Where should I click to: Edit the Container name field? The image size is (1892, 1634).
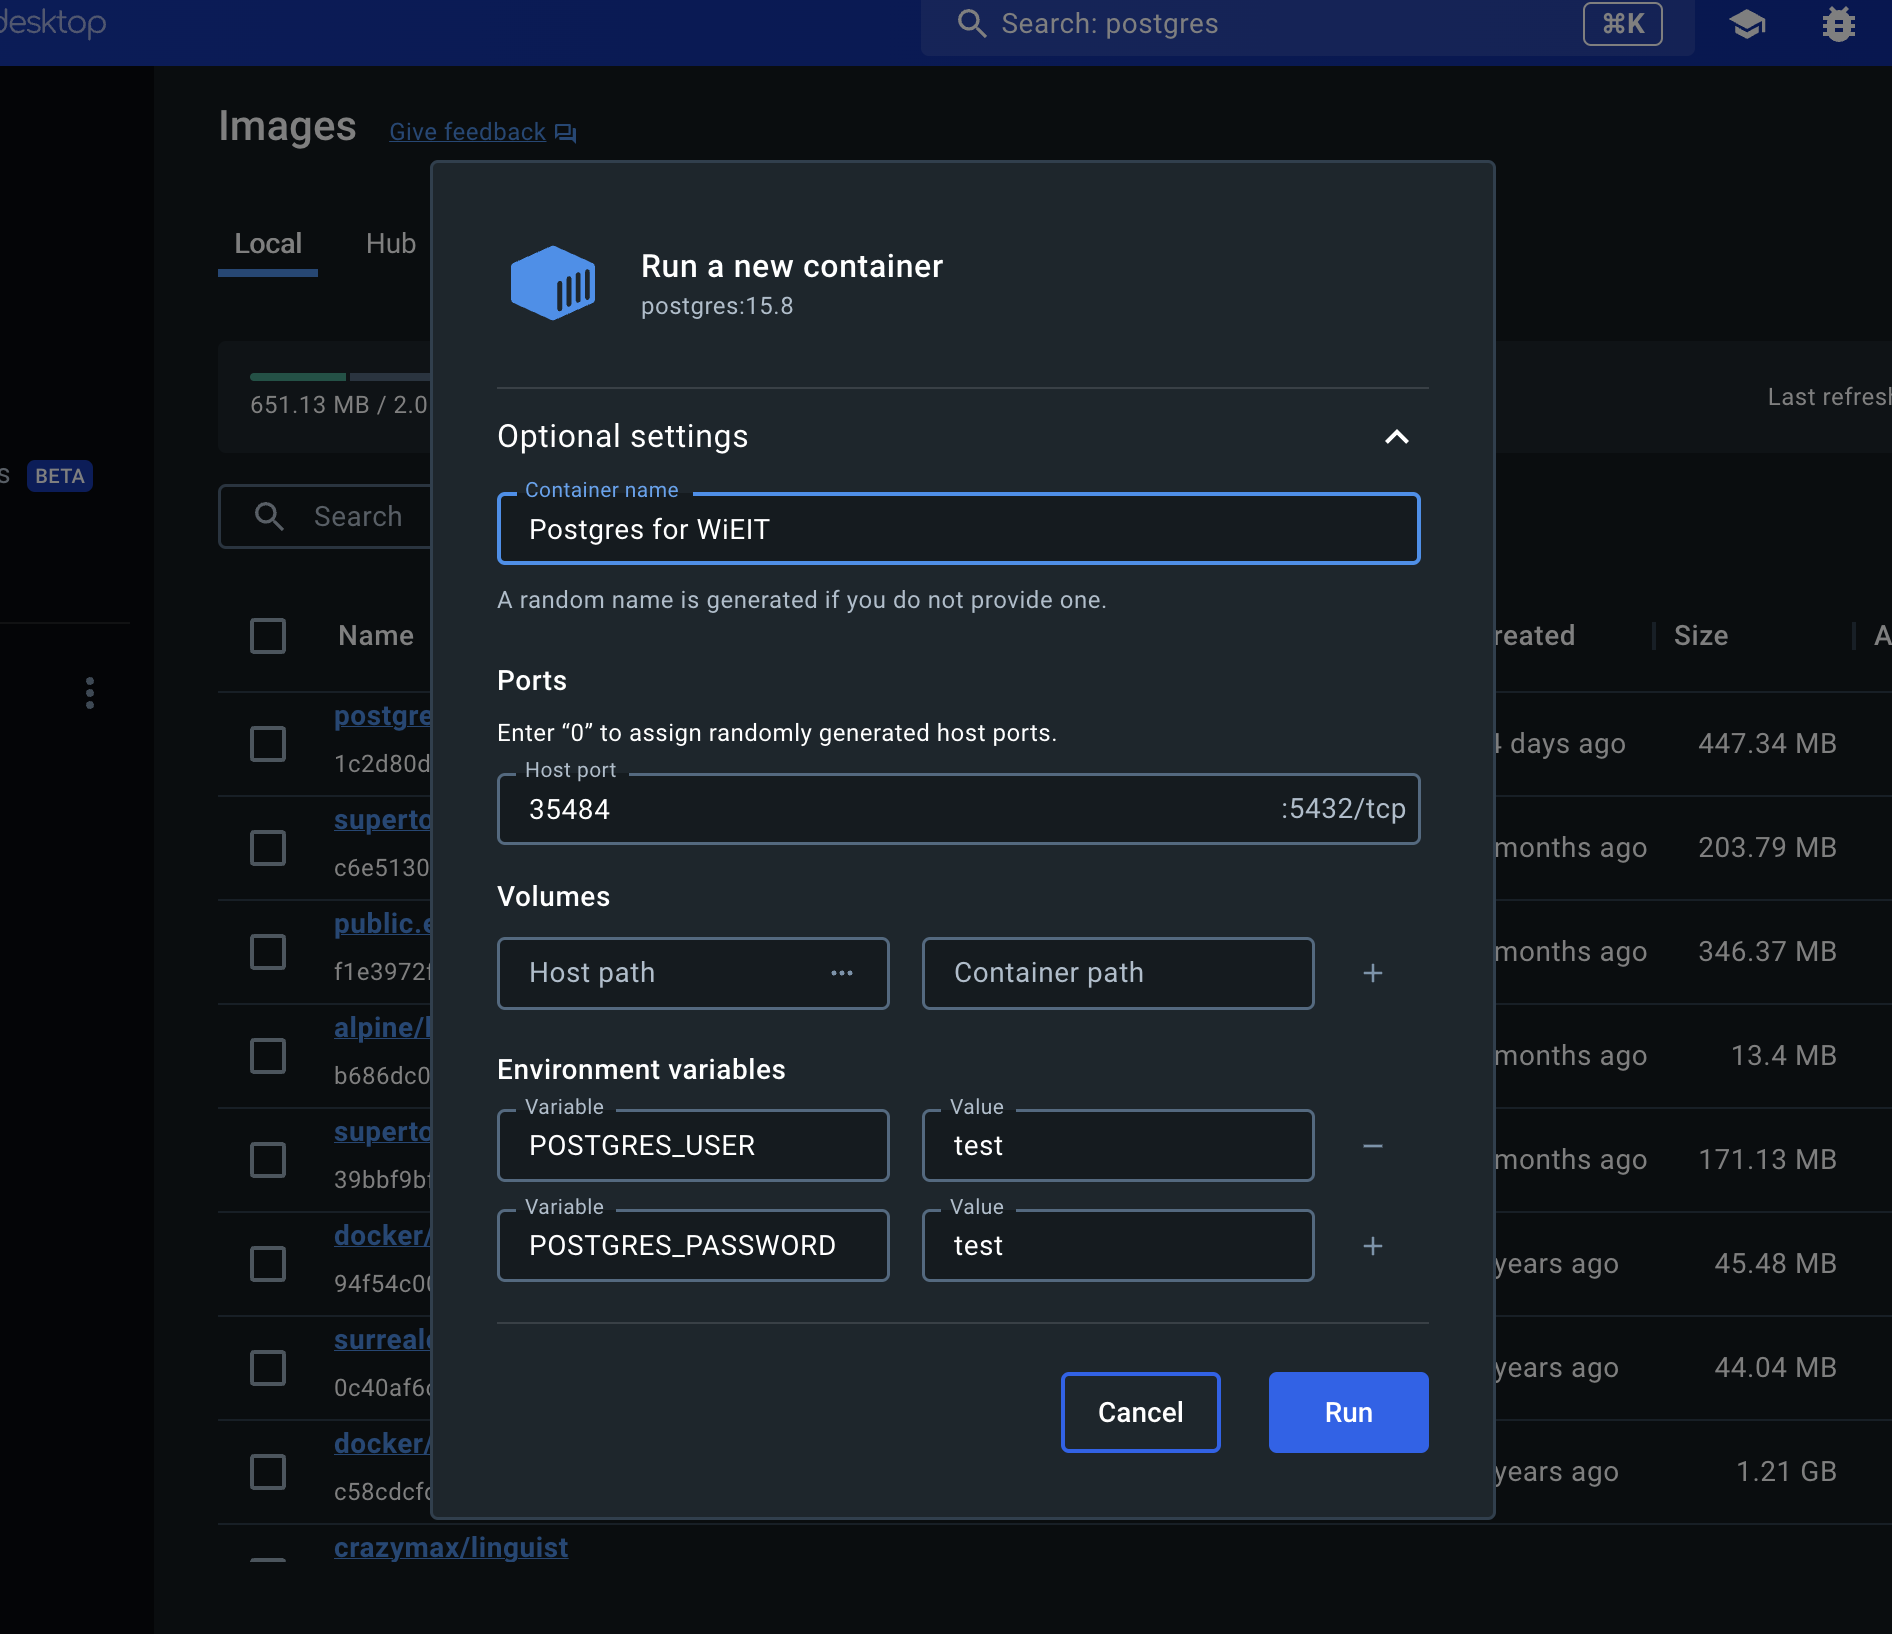959,529
